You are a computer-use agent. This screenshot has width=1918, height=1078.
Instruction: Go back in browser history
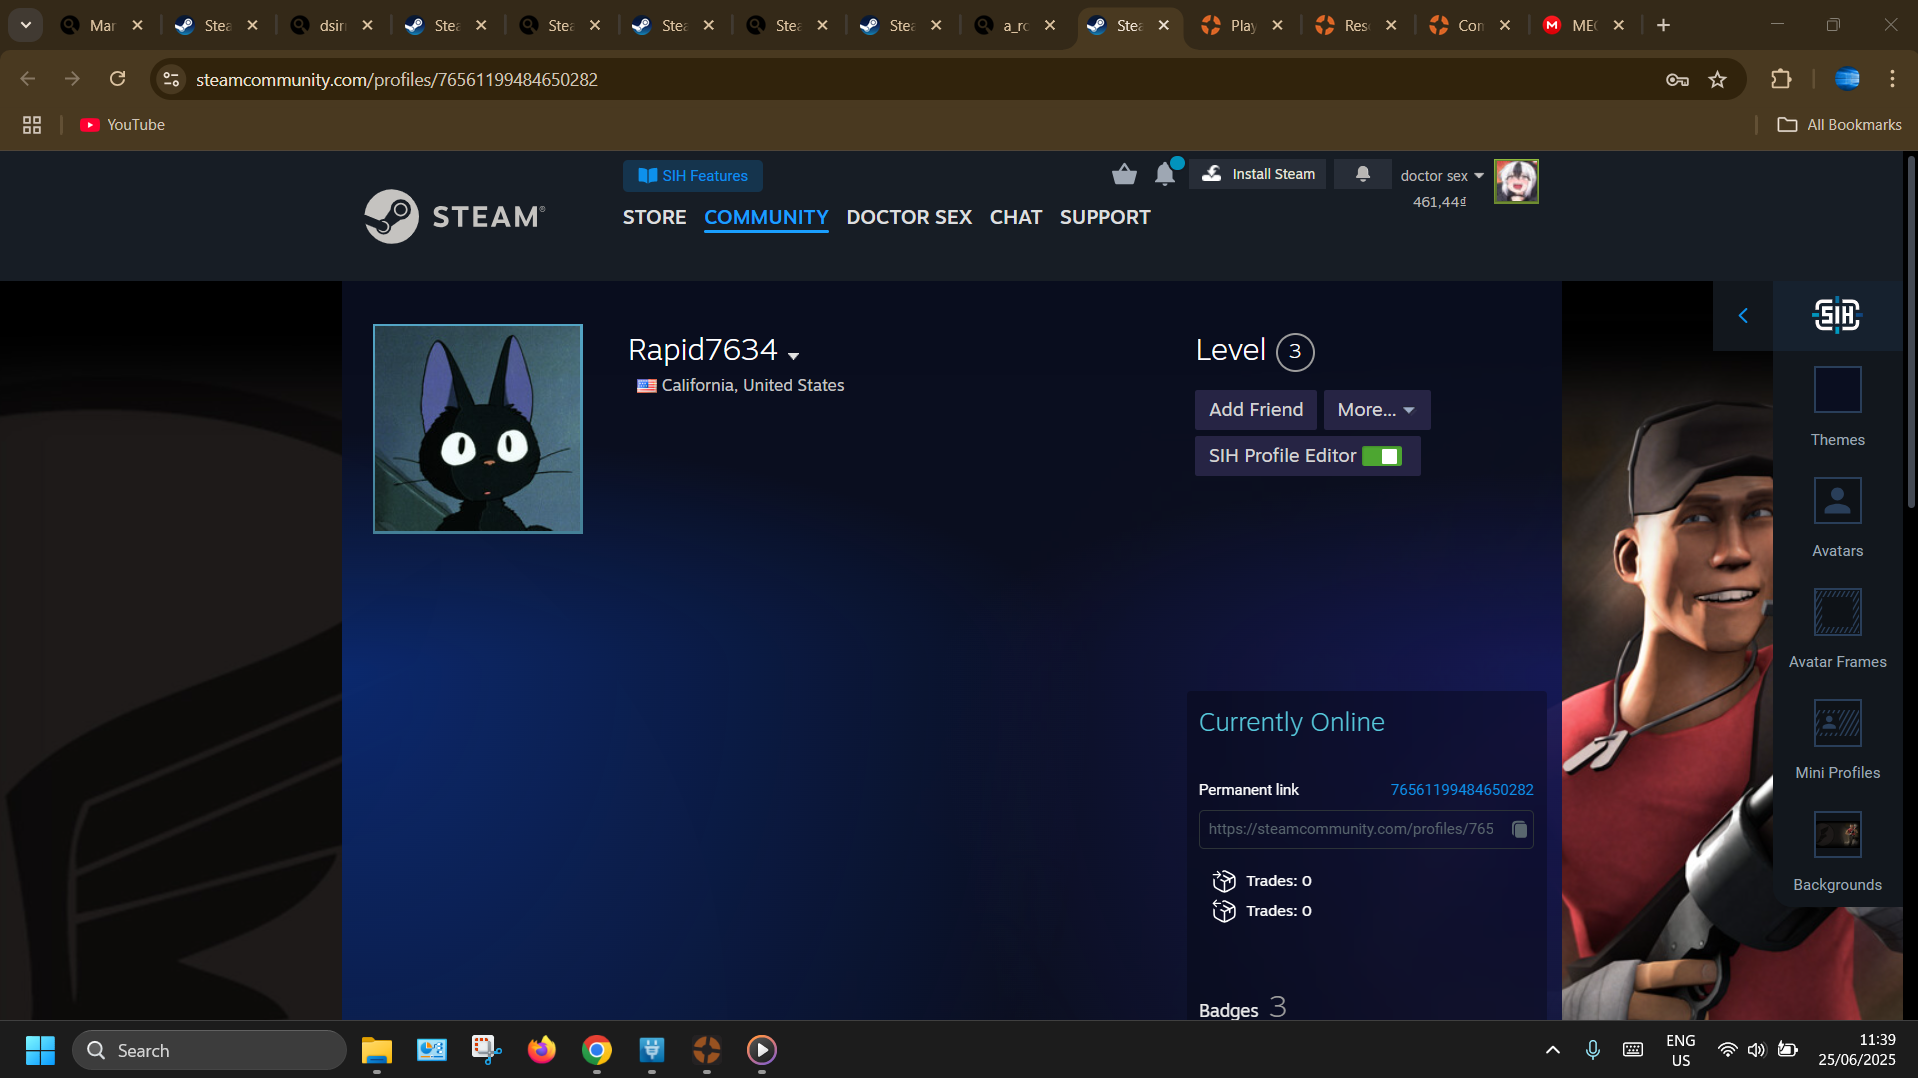(28, 79)
